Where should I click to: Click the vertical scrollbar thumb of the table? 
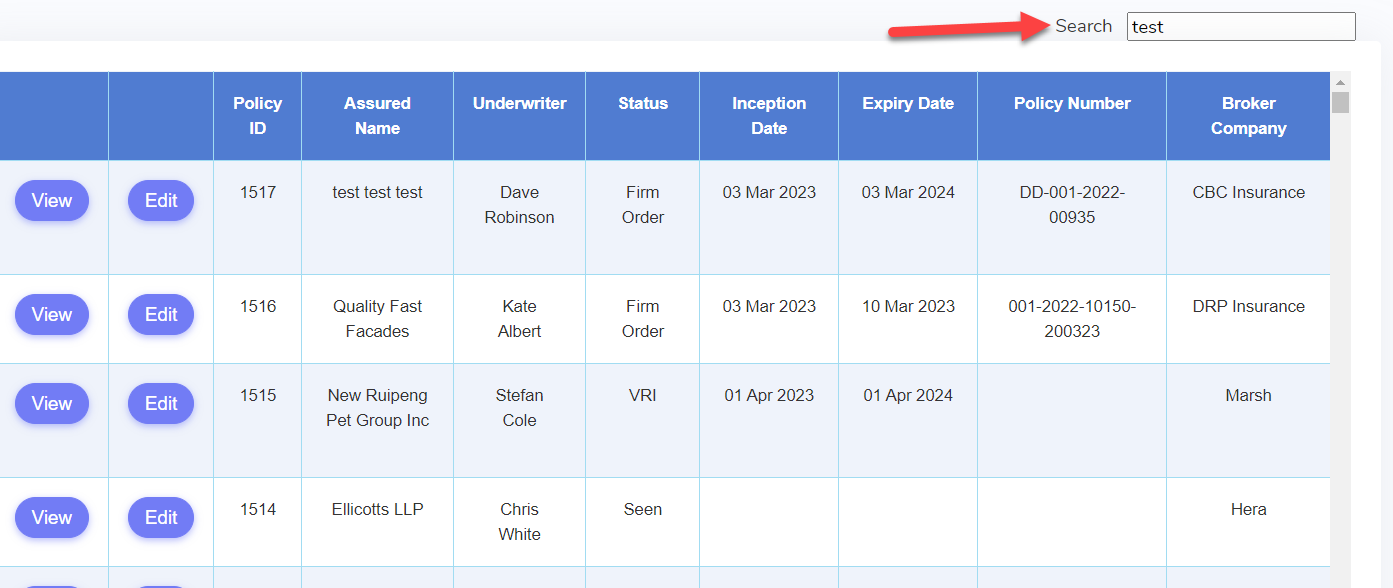click(1341, 102)
